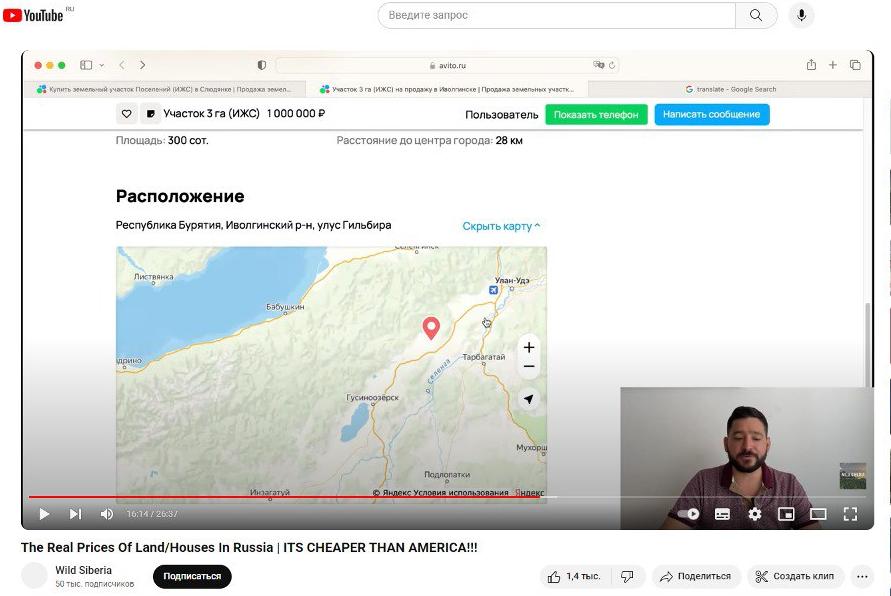This screenshot has width=891, height=596.
Task: Click Создать клип button
Action: (x=796, y=577)
